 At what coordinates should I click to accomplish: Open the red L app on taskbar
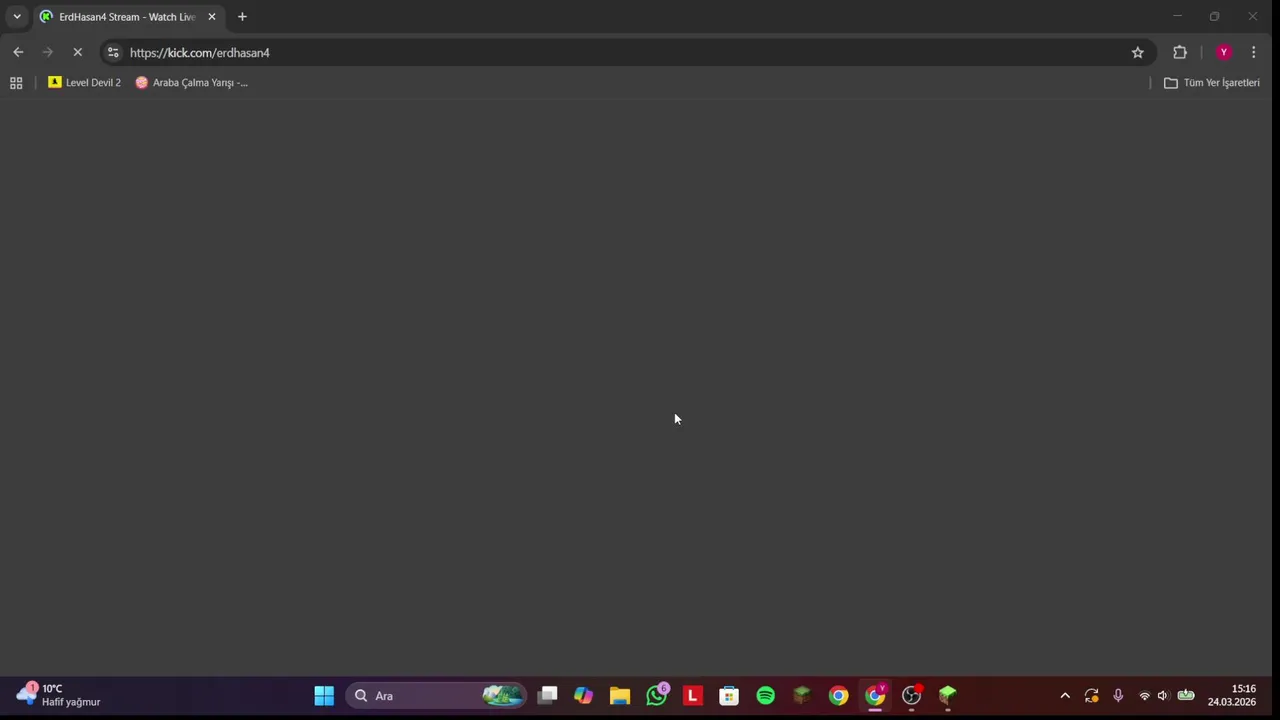693,696
